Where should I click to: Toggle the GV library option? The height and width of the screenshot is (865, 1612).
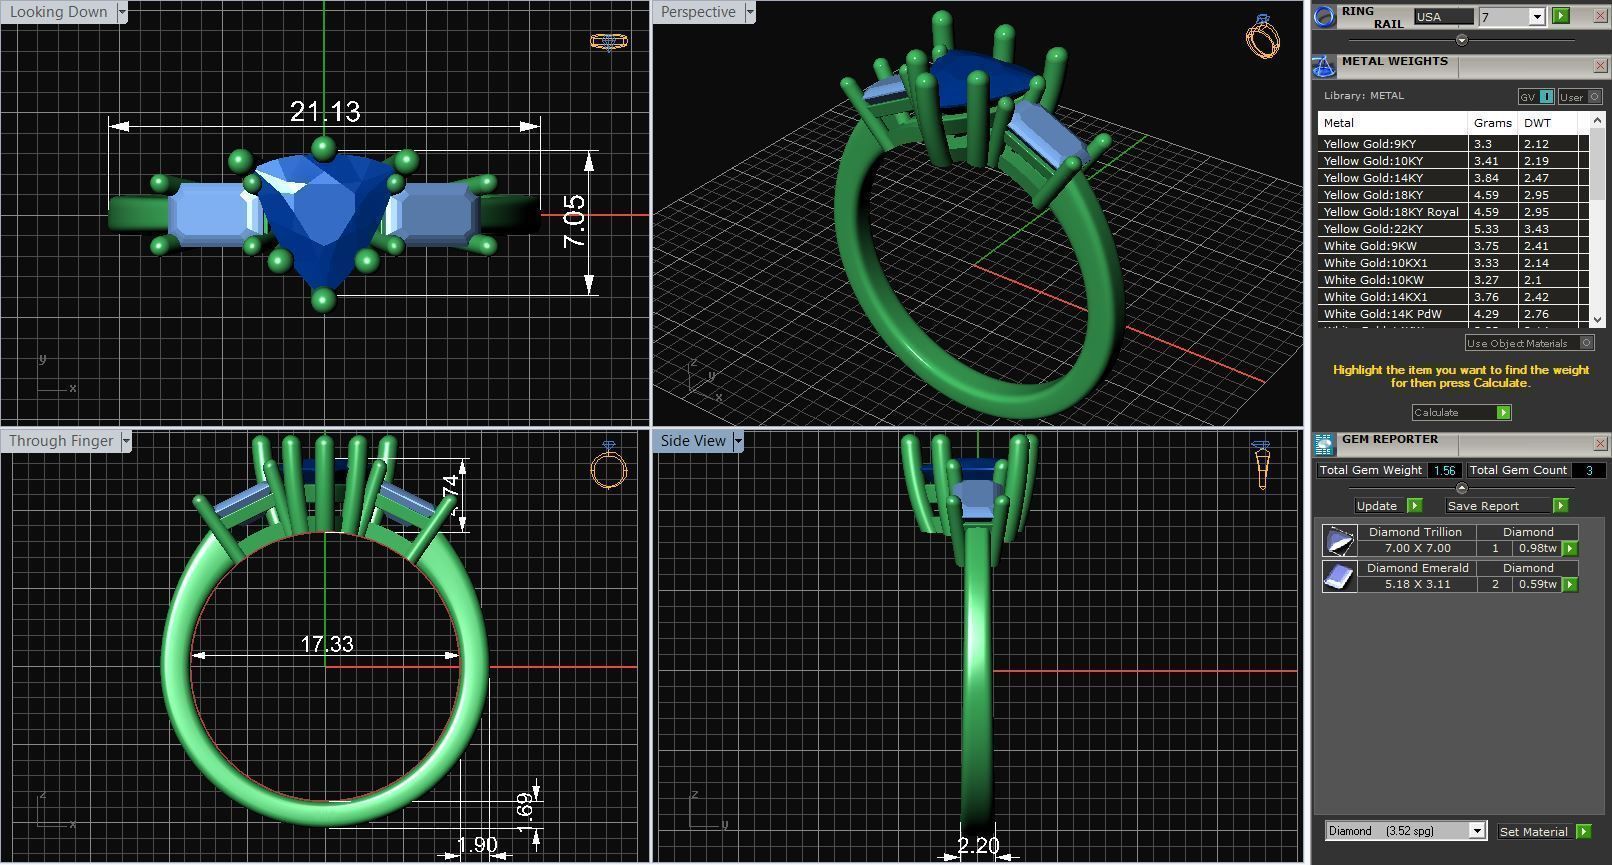(1536, 96)
